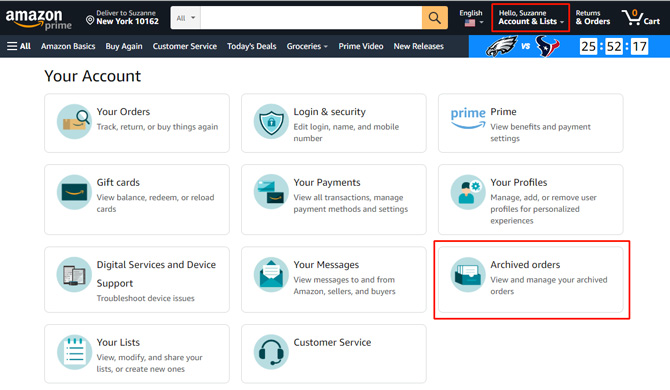Open the shopping cart icon
Viewport: 670px width, 390px height.
click(x=633, y=18)
